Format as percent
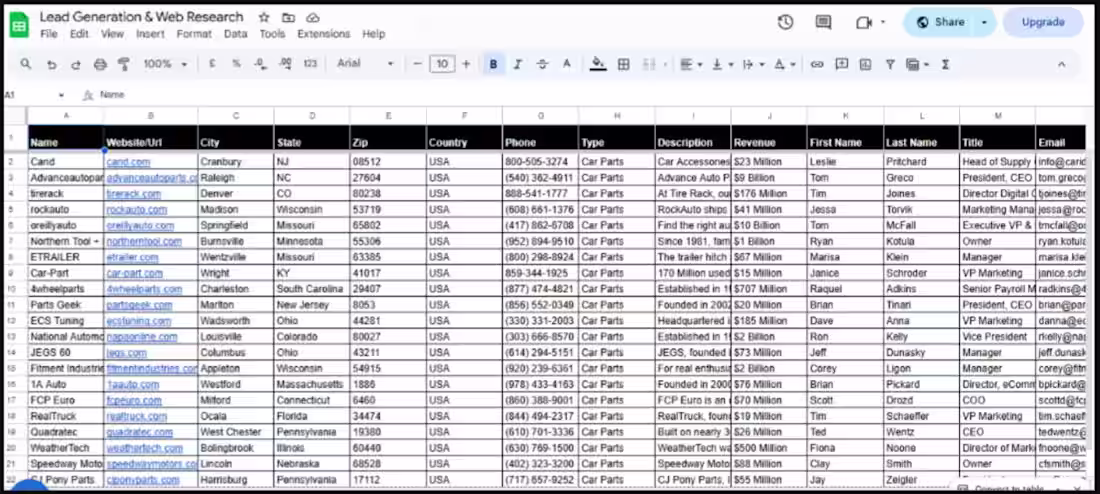 pos(236,64)
